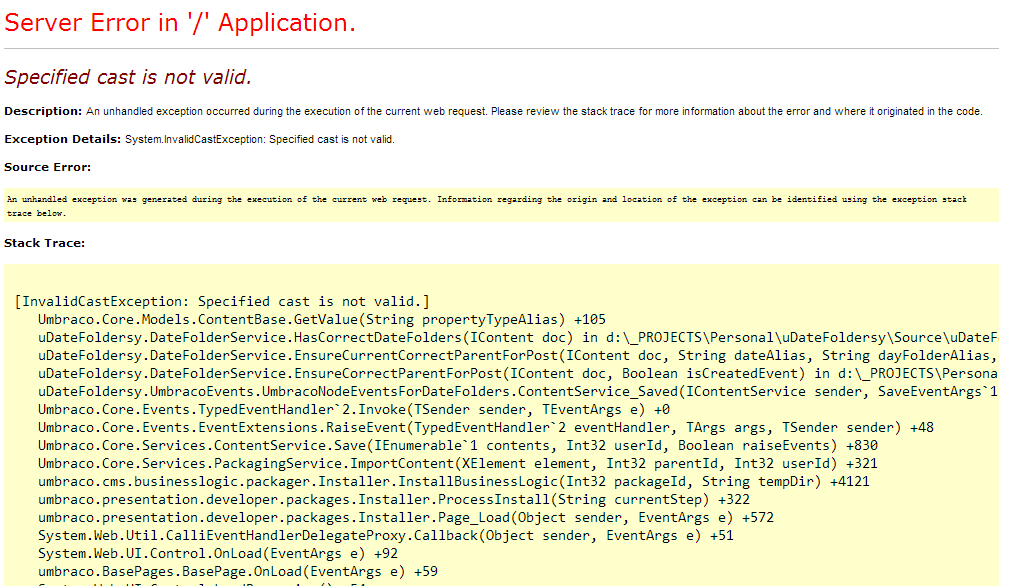Click the ContentService_Saved stack trace line

tap(518, 391)
